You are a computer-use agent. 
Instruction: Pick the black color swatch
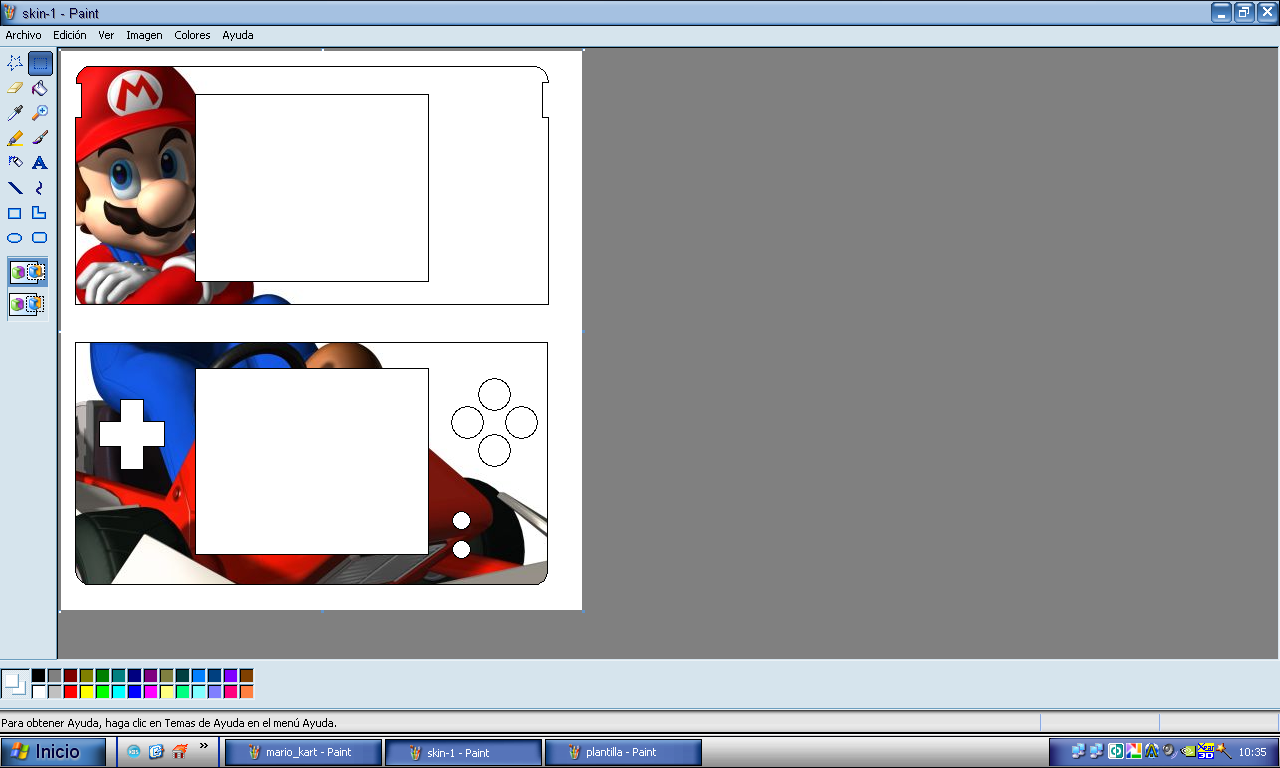point(39,676)
